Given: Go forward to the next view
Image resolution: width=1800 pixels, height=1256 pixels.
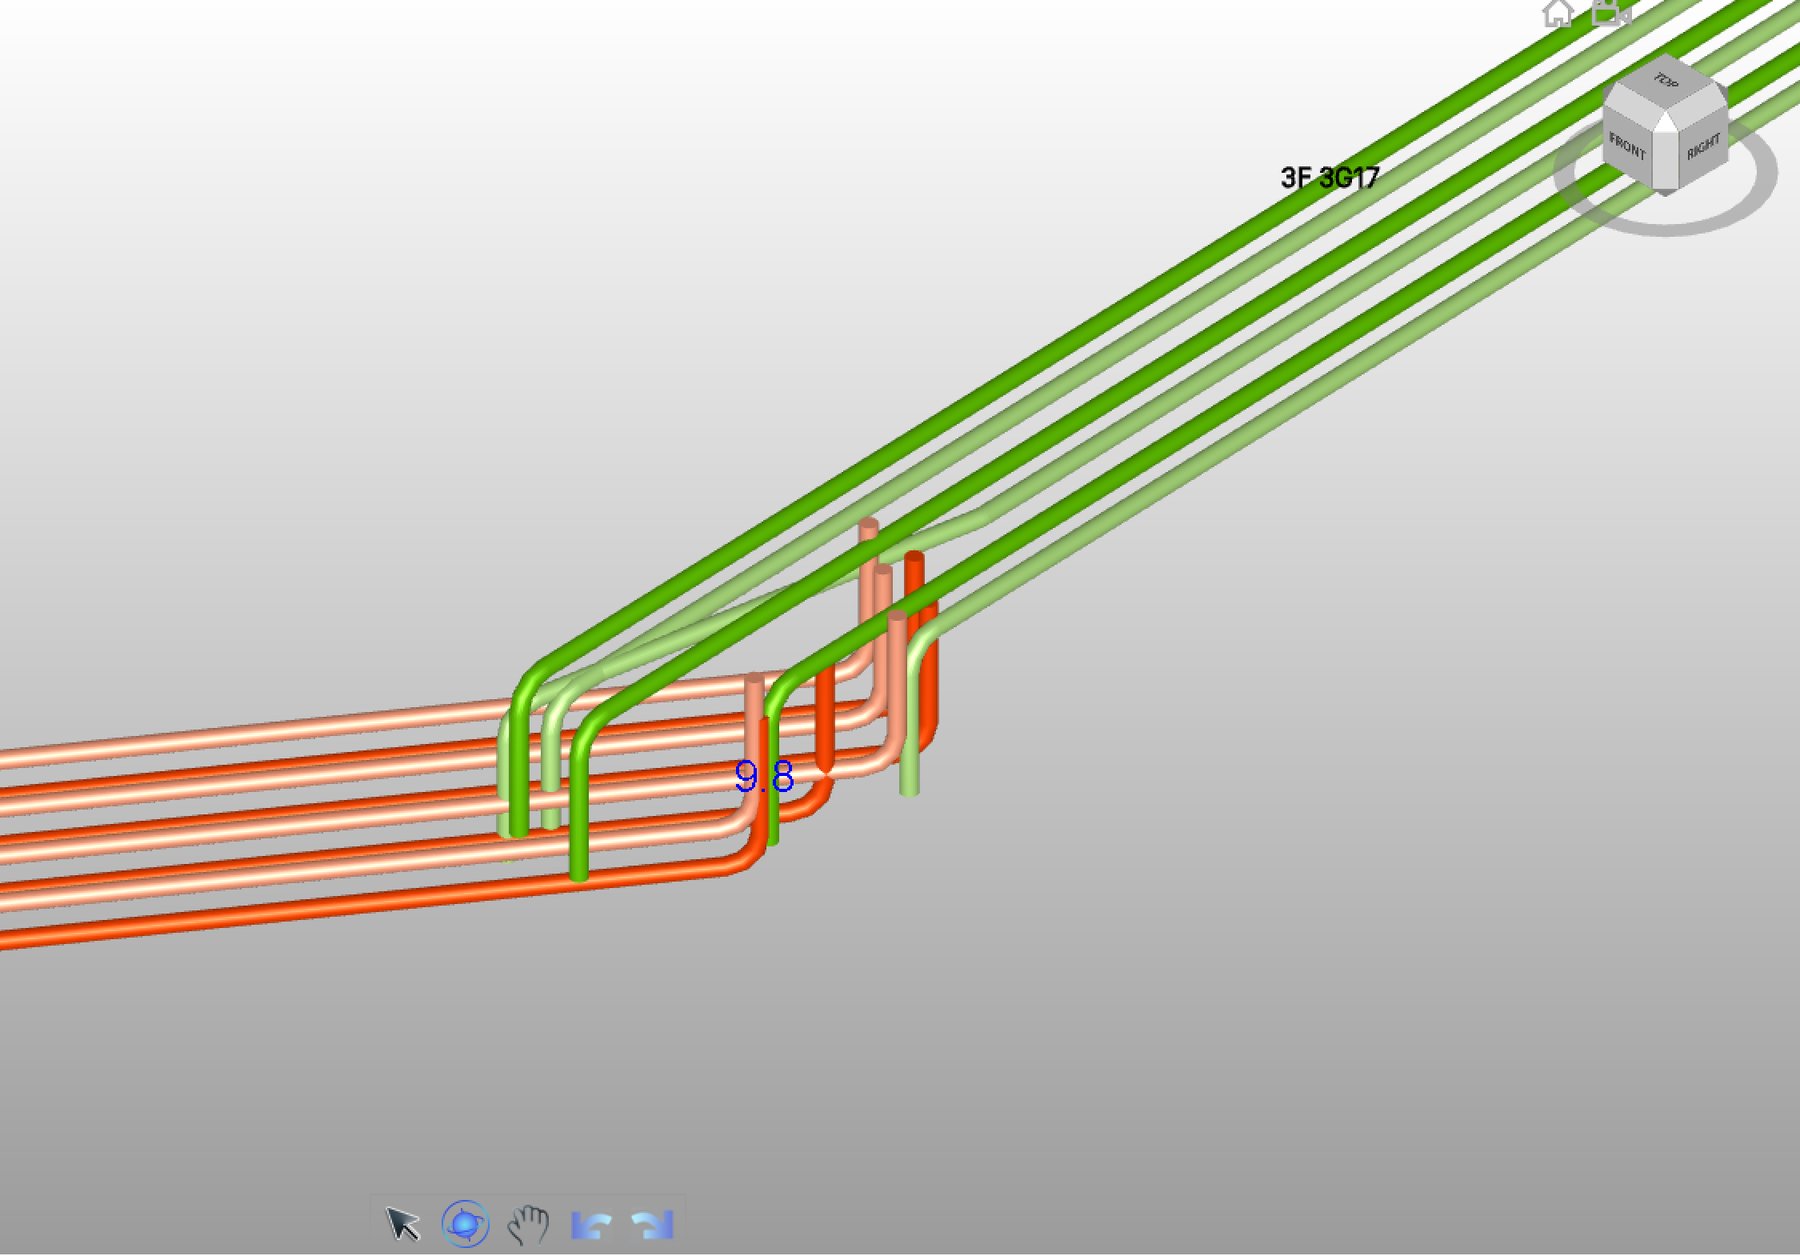Looking at the screenshot, I should click(653, 1225).
